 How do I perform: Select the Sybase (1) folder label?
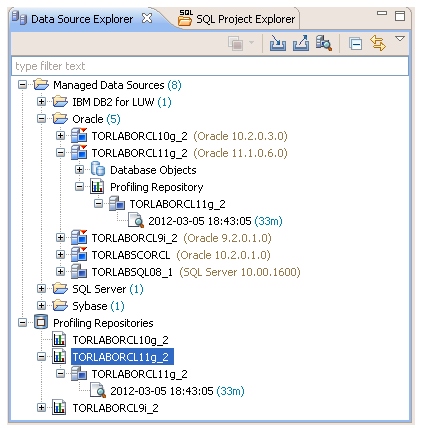[98, 306]
